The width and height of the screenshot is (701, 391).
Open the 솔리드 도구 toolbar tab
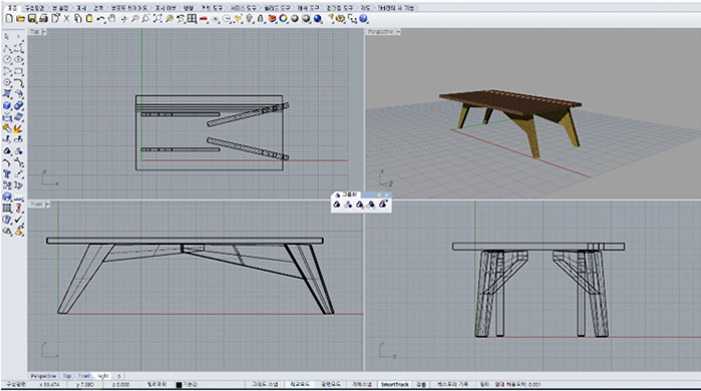click(277, 8)
